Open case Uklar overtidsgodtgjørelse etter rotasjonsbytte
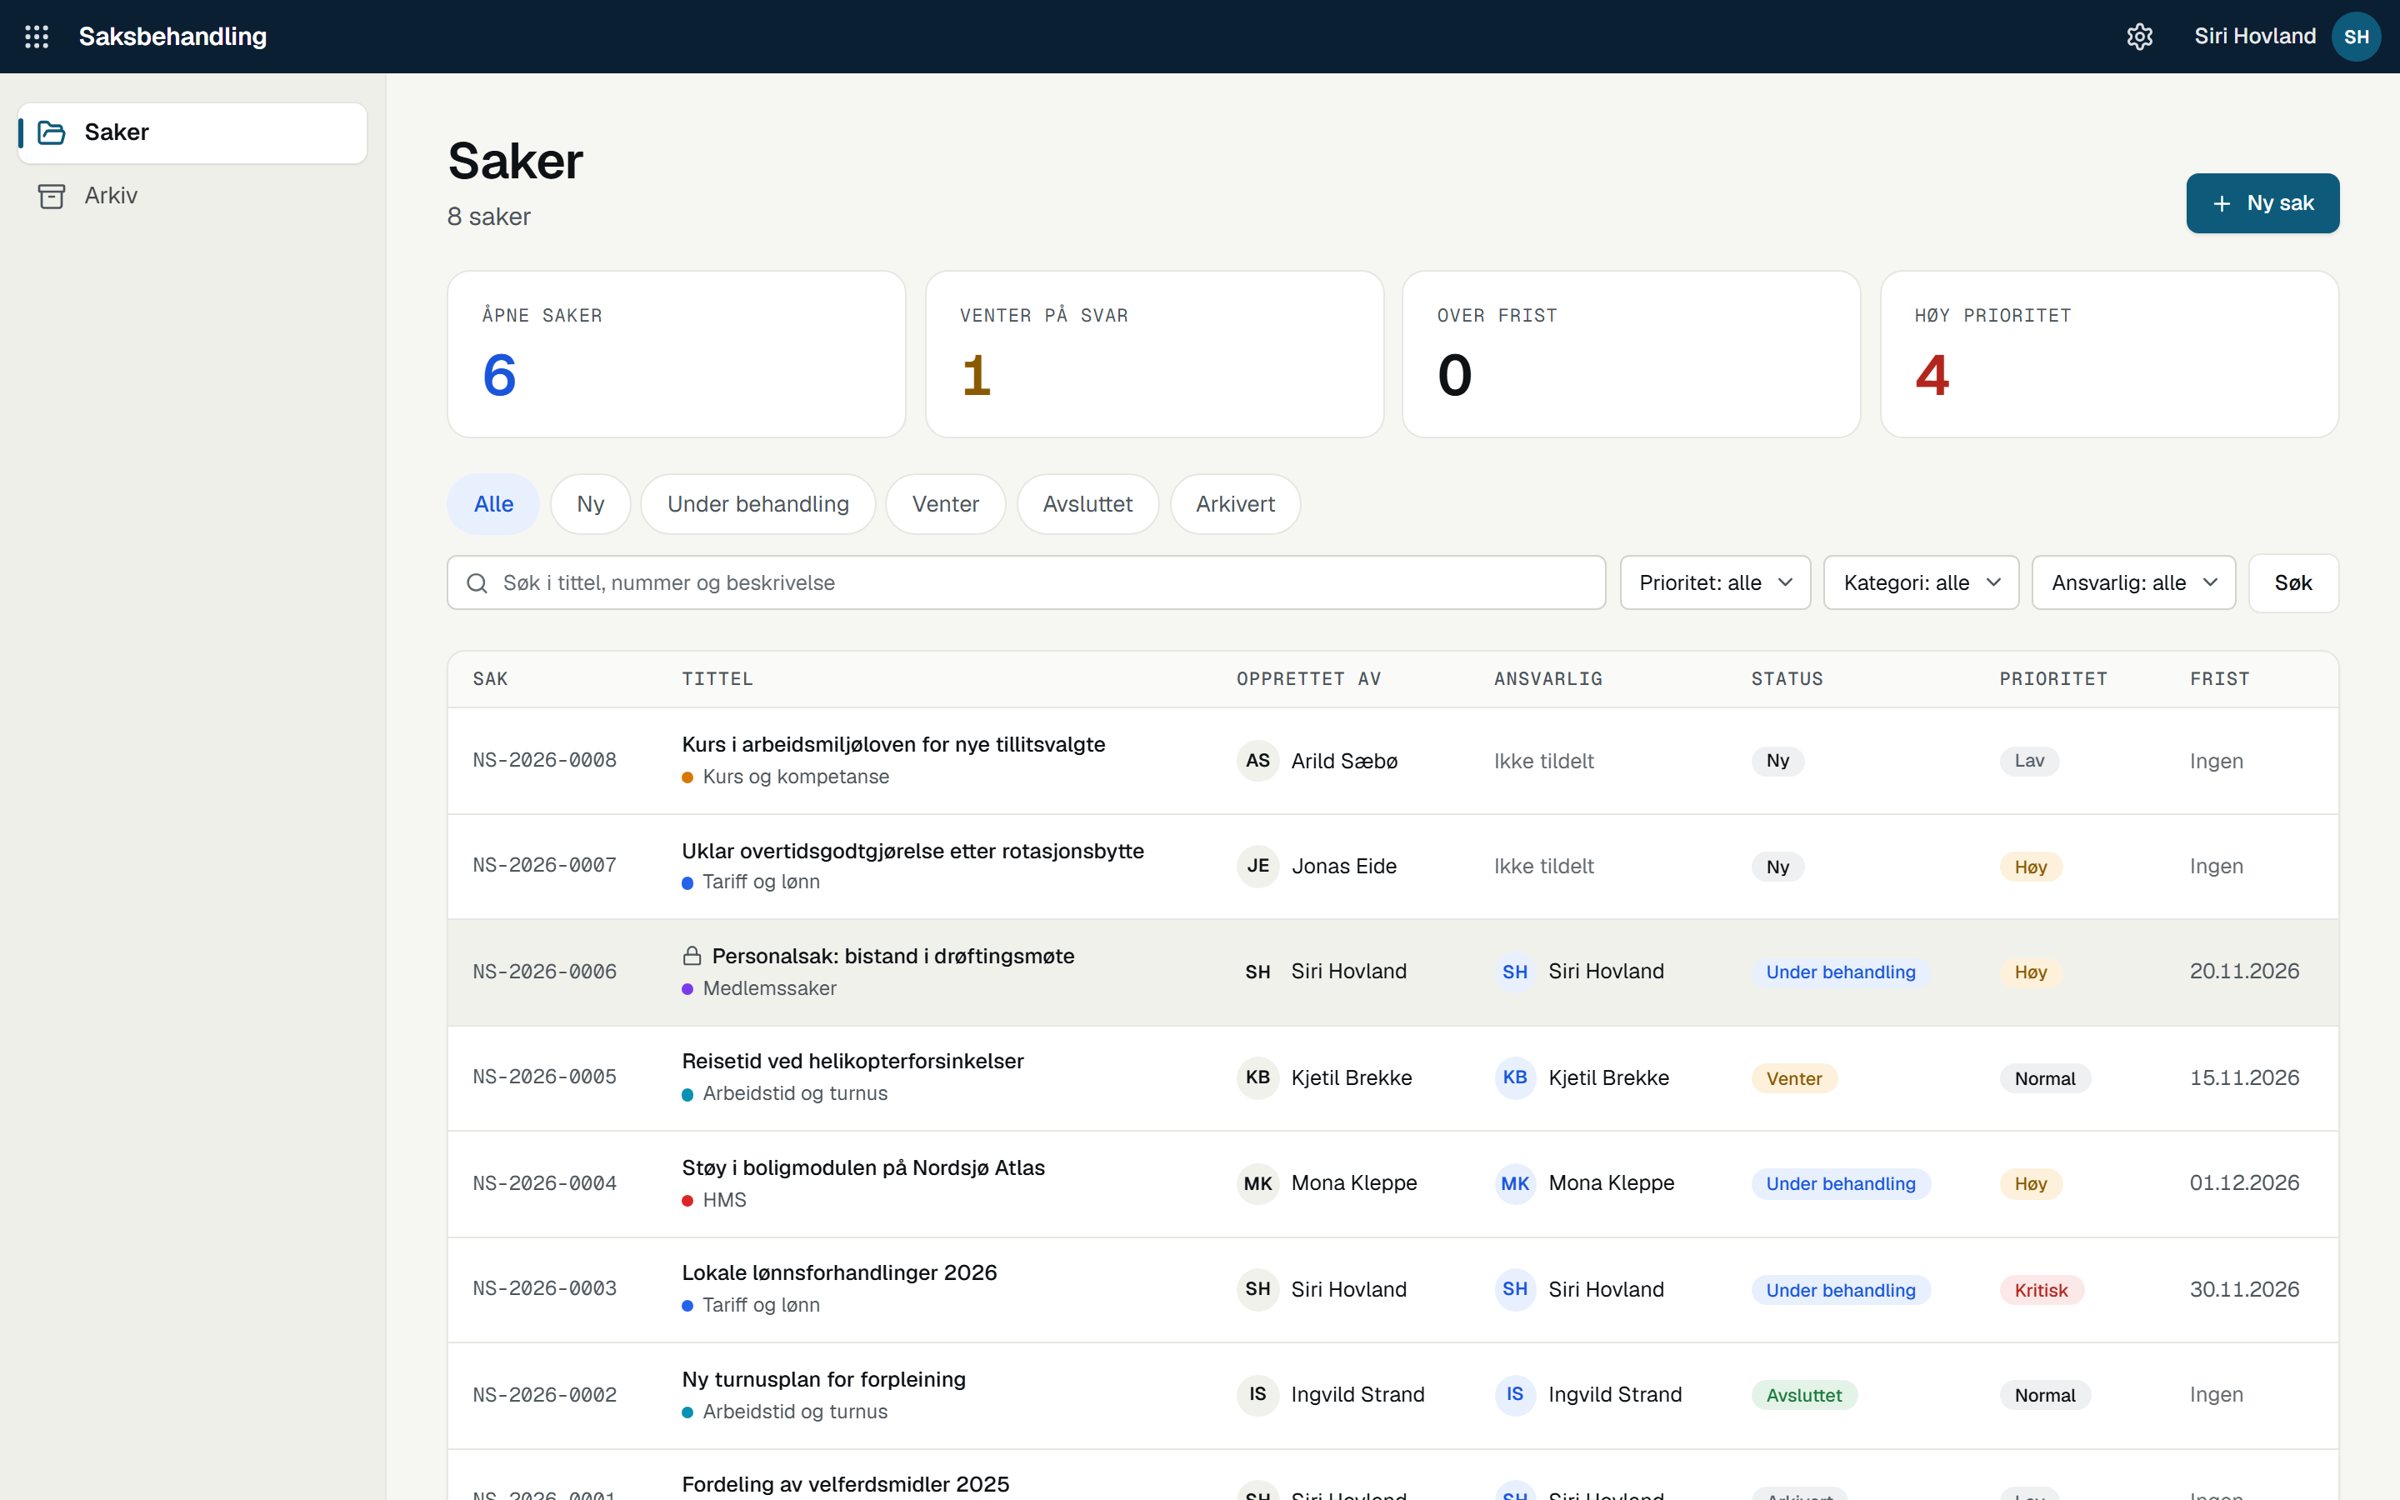 pos(913,851)
